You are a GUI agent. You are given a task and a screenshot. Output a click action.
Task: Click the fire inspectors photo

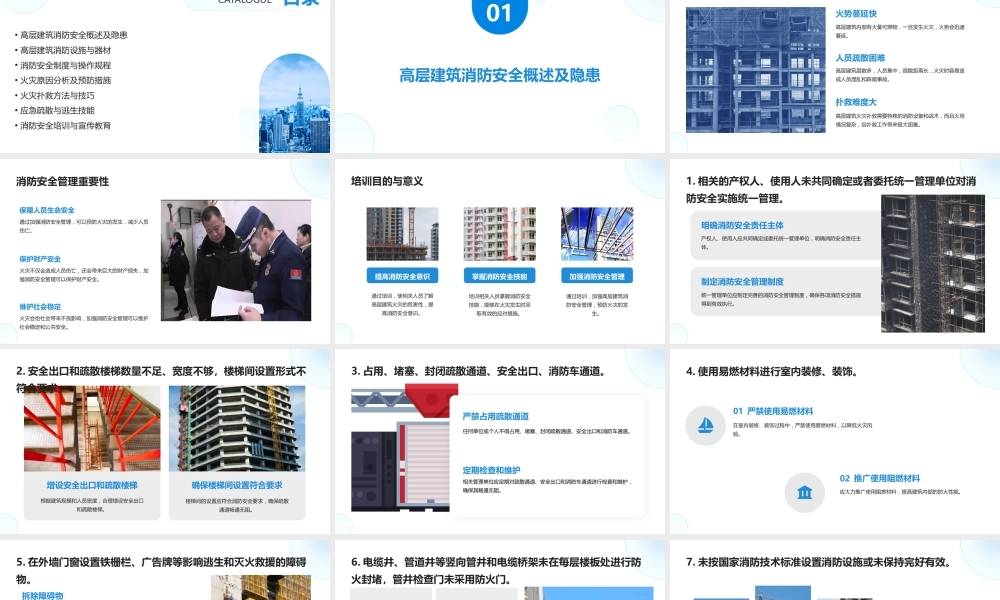236,260
